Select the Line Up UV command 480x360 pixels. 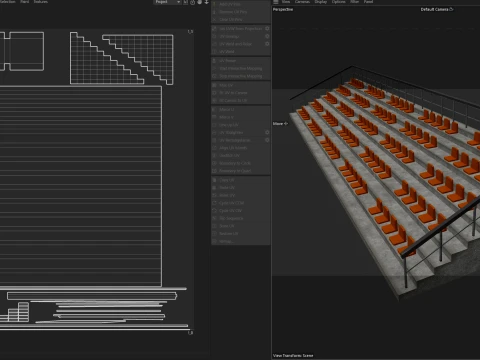(241, 125)
